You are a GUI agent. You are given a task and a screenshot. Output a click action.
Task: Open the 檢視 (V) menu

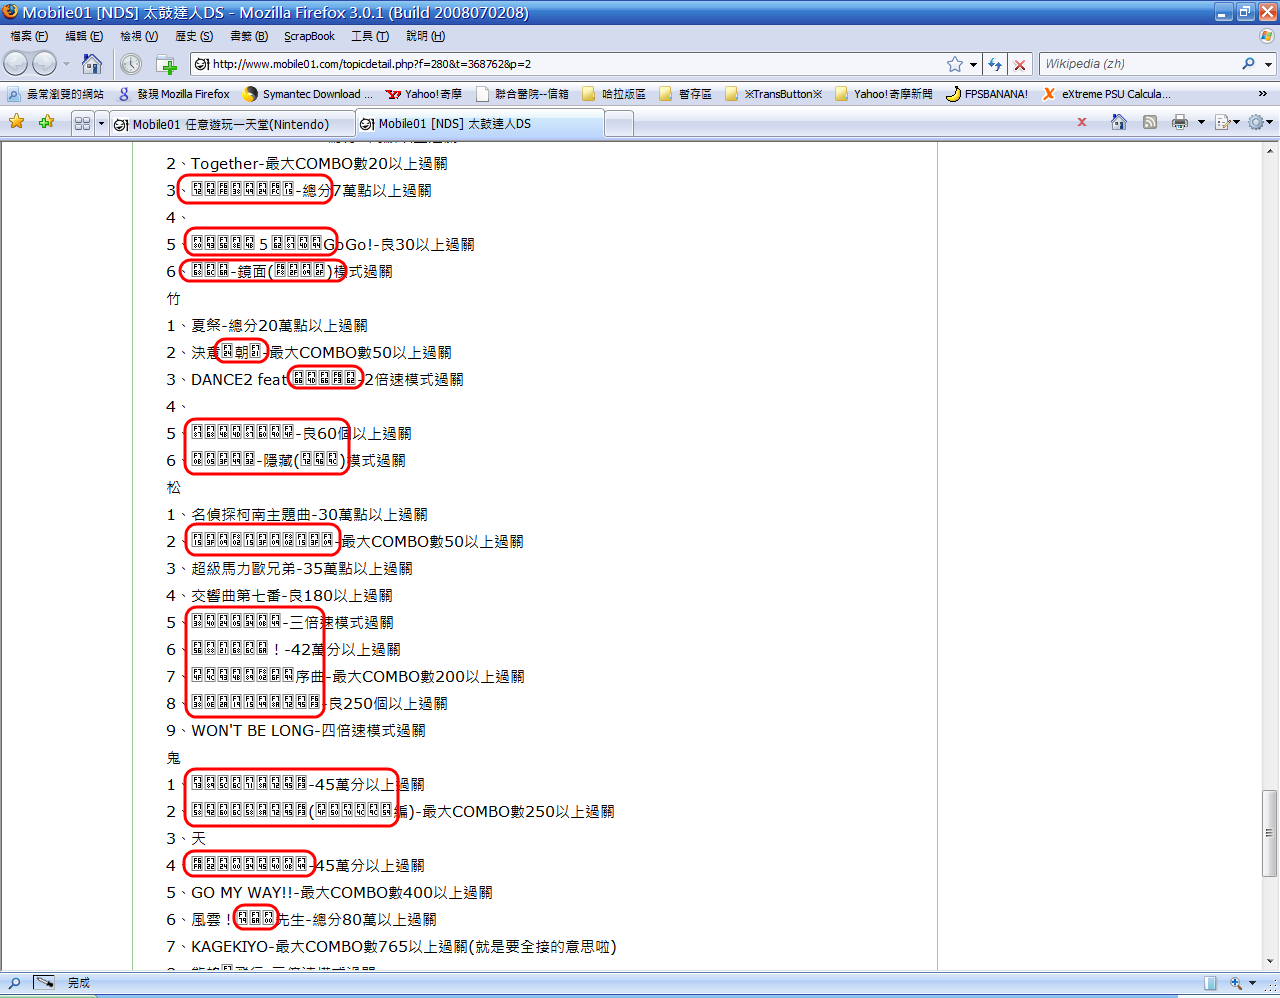tap(139, 36)
